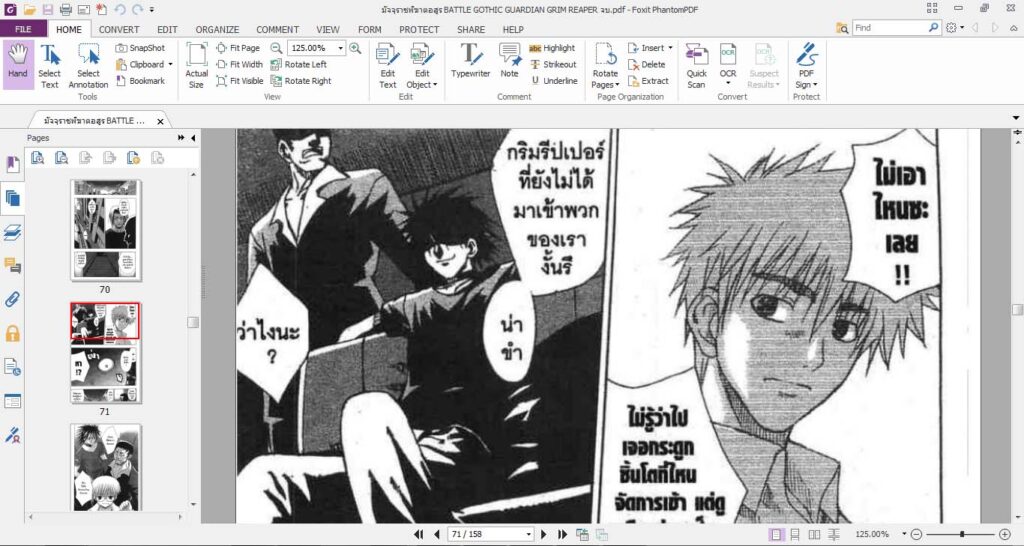Enable facing pages view mode
The height and width of the screenshot is (546, 1024).
[814, 534]
